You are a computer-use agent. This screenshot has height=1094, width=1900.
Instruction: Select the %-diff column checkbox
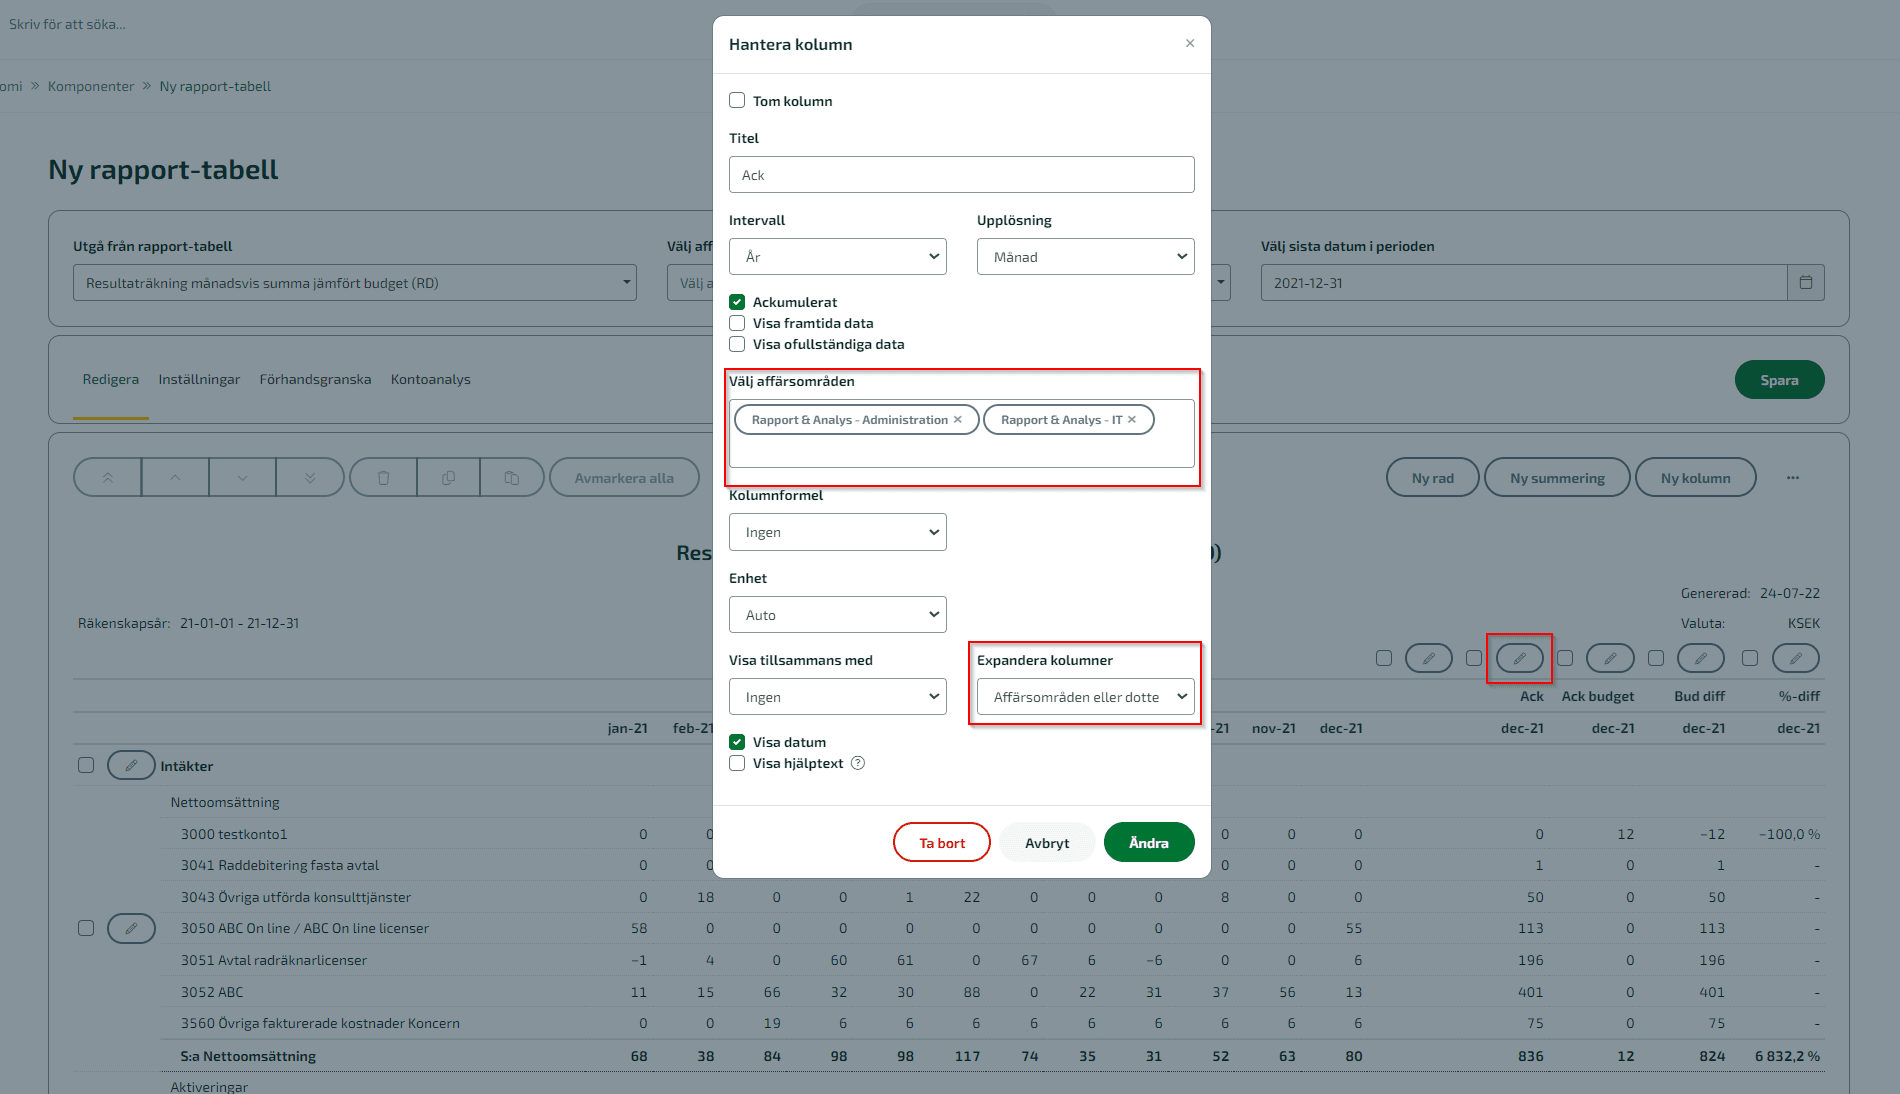(x=1750, y=658)
